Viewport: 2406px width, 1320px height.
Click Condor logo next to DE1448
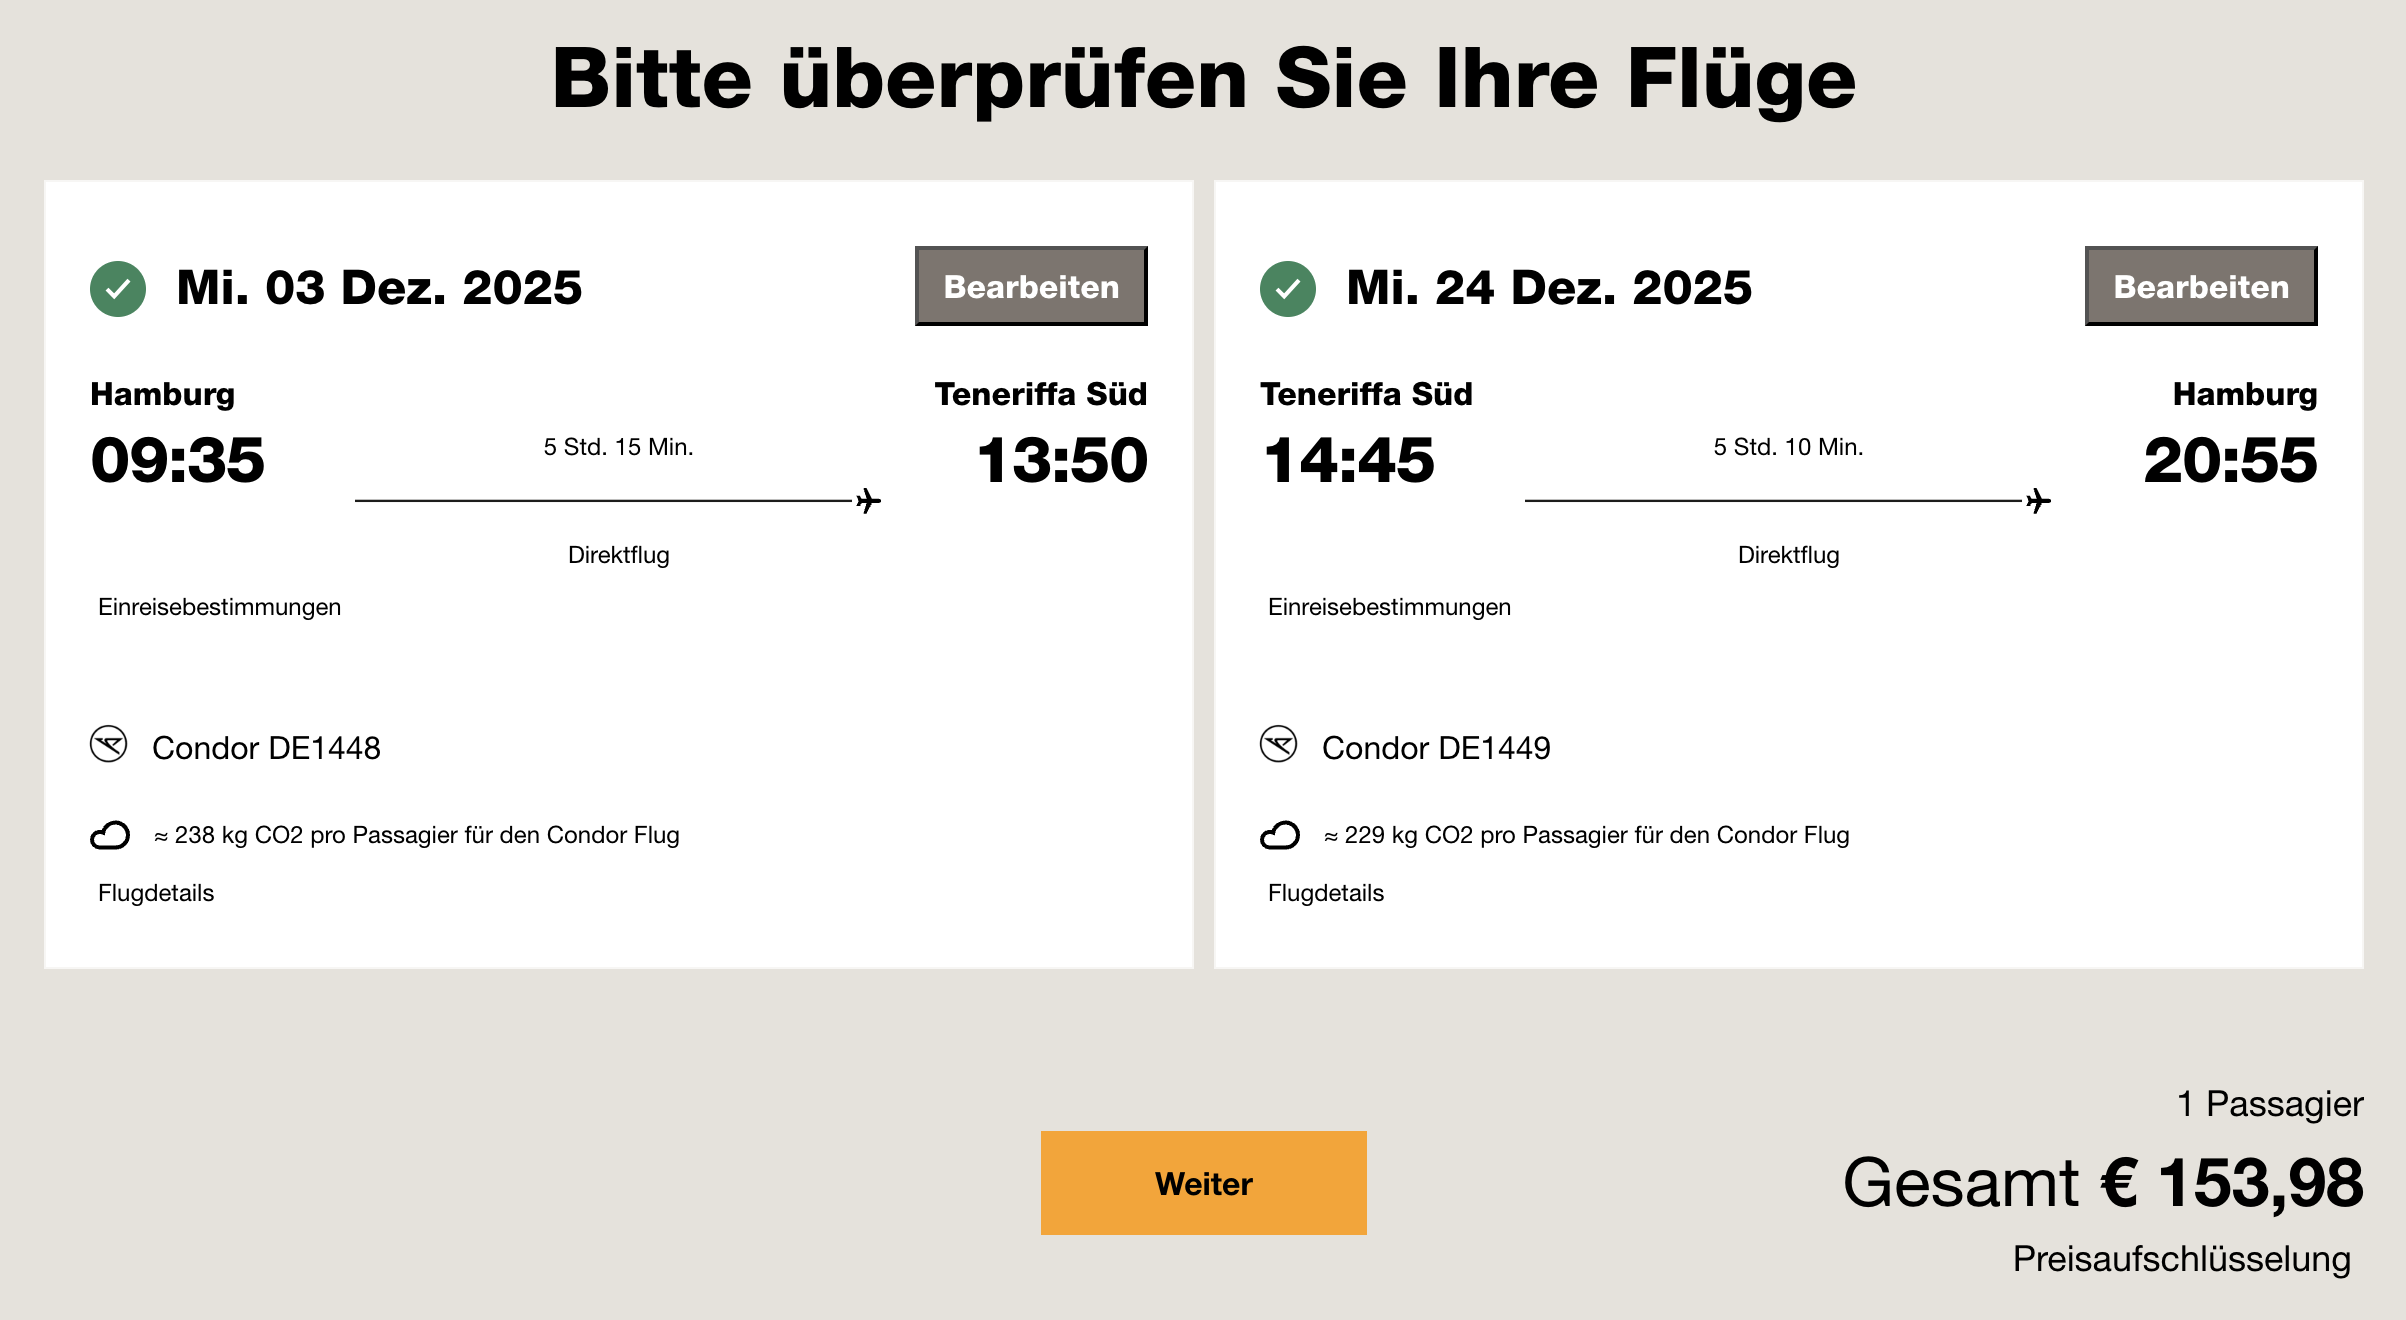point(109,745)
